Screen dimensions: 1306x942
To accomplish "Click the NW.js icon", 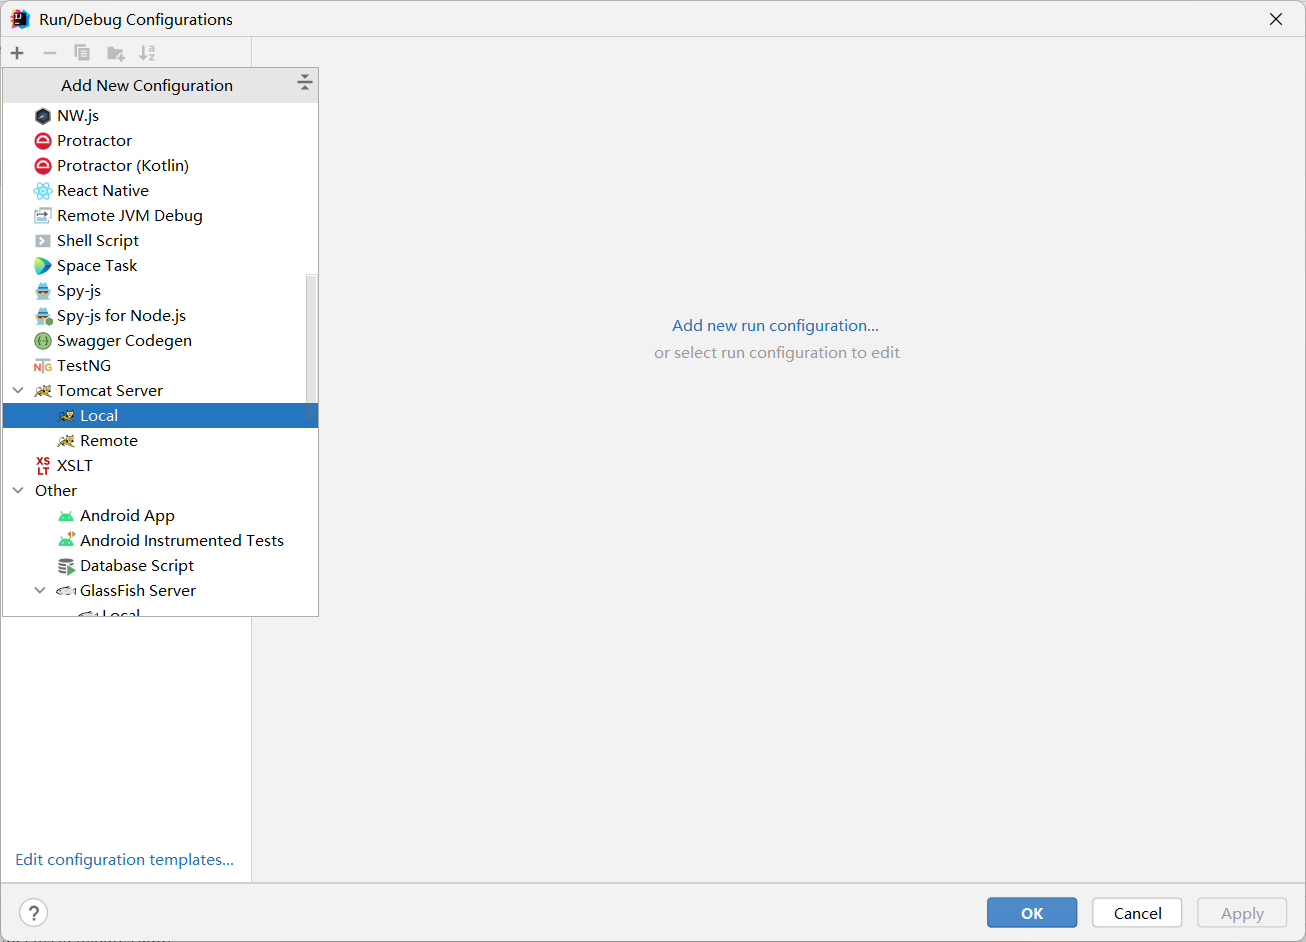I will click(x=42, y=116).
